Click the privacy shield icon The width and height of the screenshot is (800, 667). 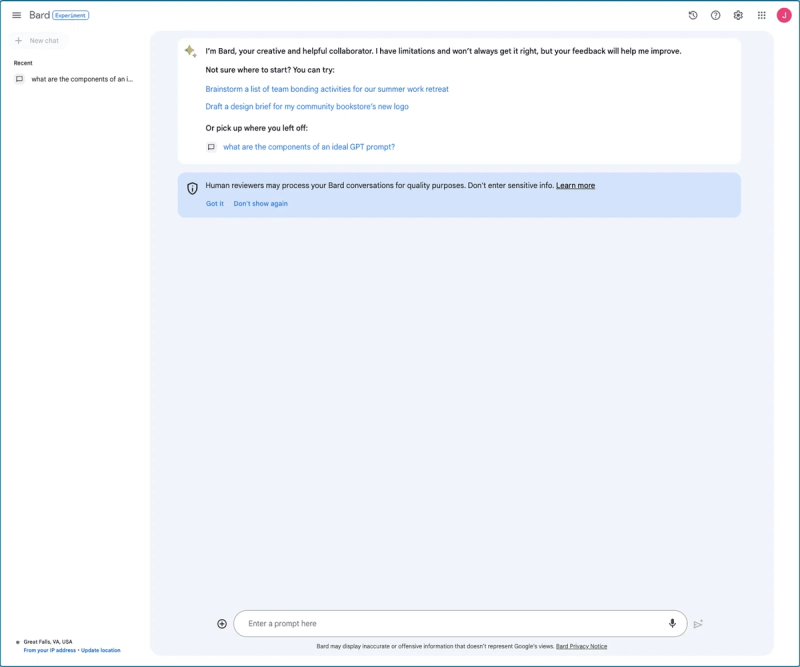192,188
